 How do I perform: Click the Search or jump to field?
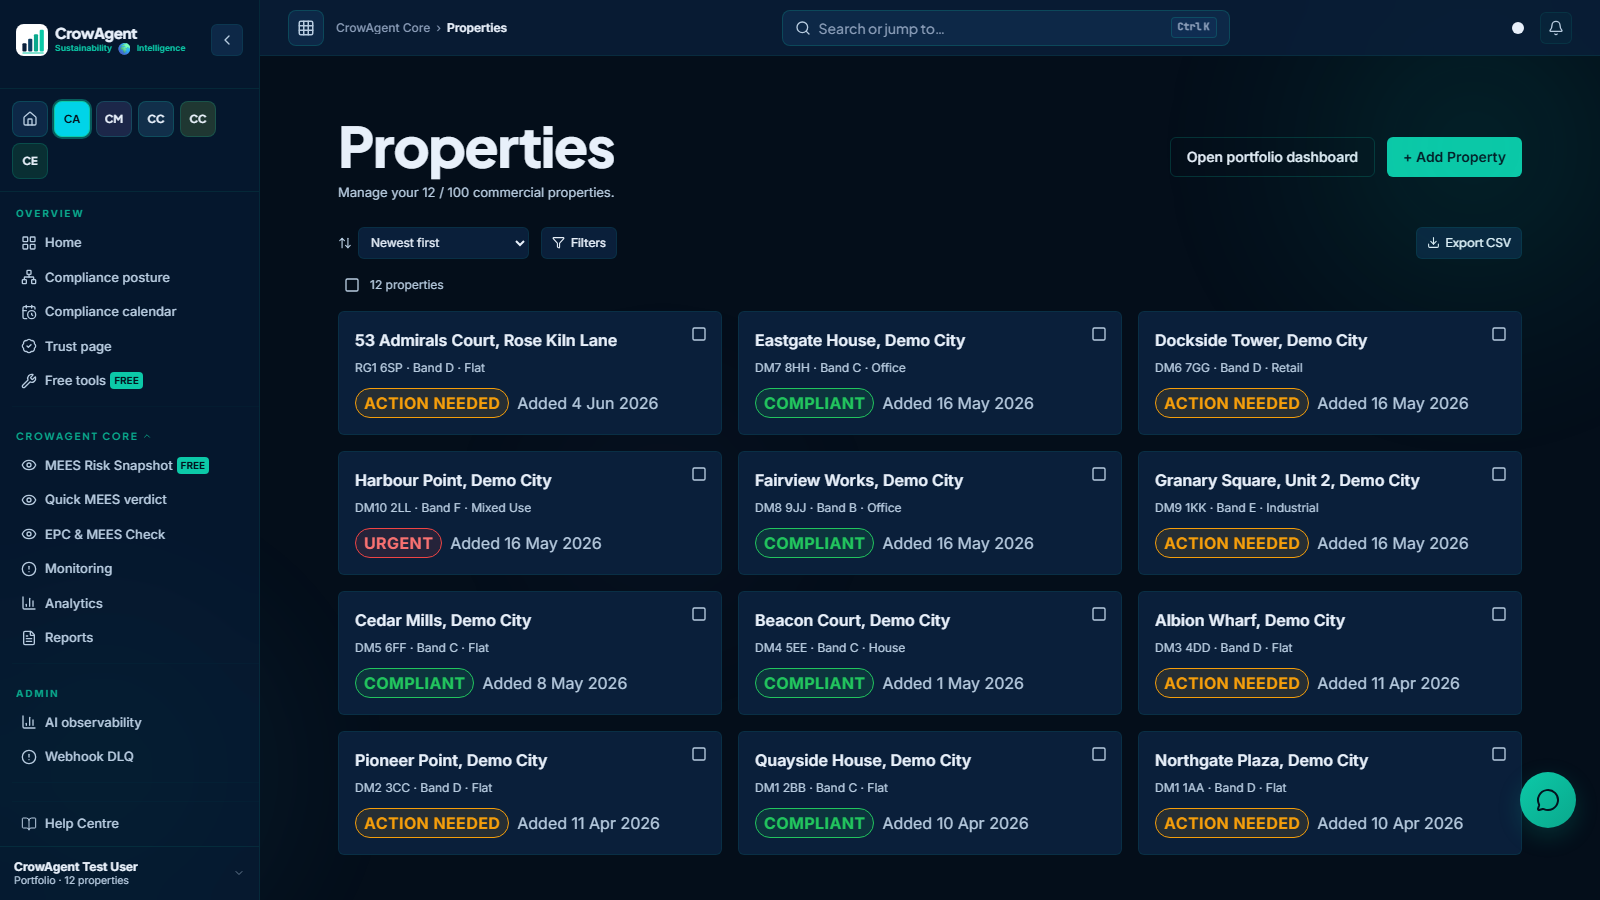tap(1005, 28)
